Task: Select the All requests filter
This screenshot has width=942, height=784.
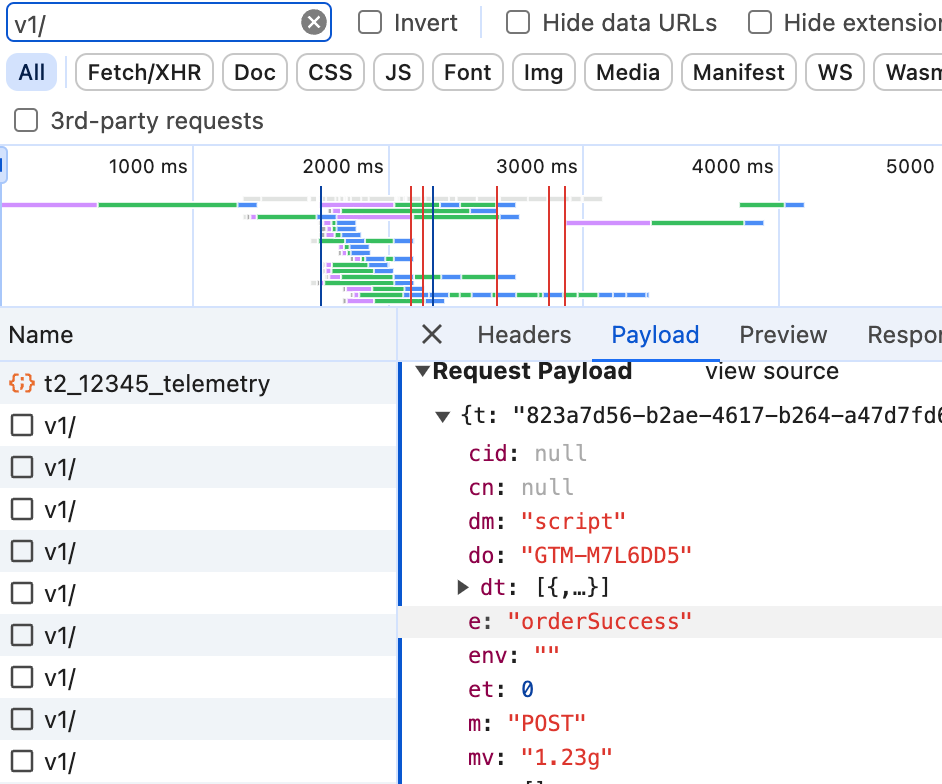Action: 29,72
